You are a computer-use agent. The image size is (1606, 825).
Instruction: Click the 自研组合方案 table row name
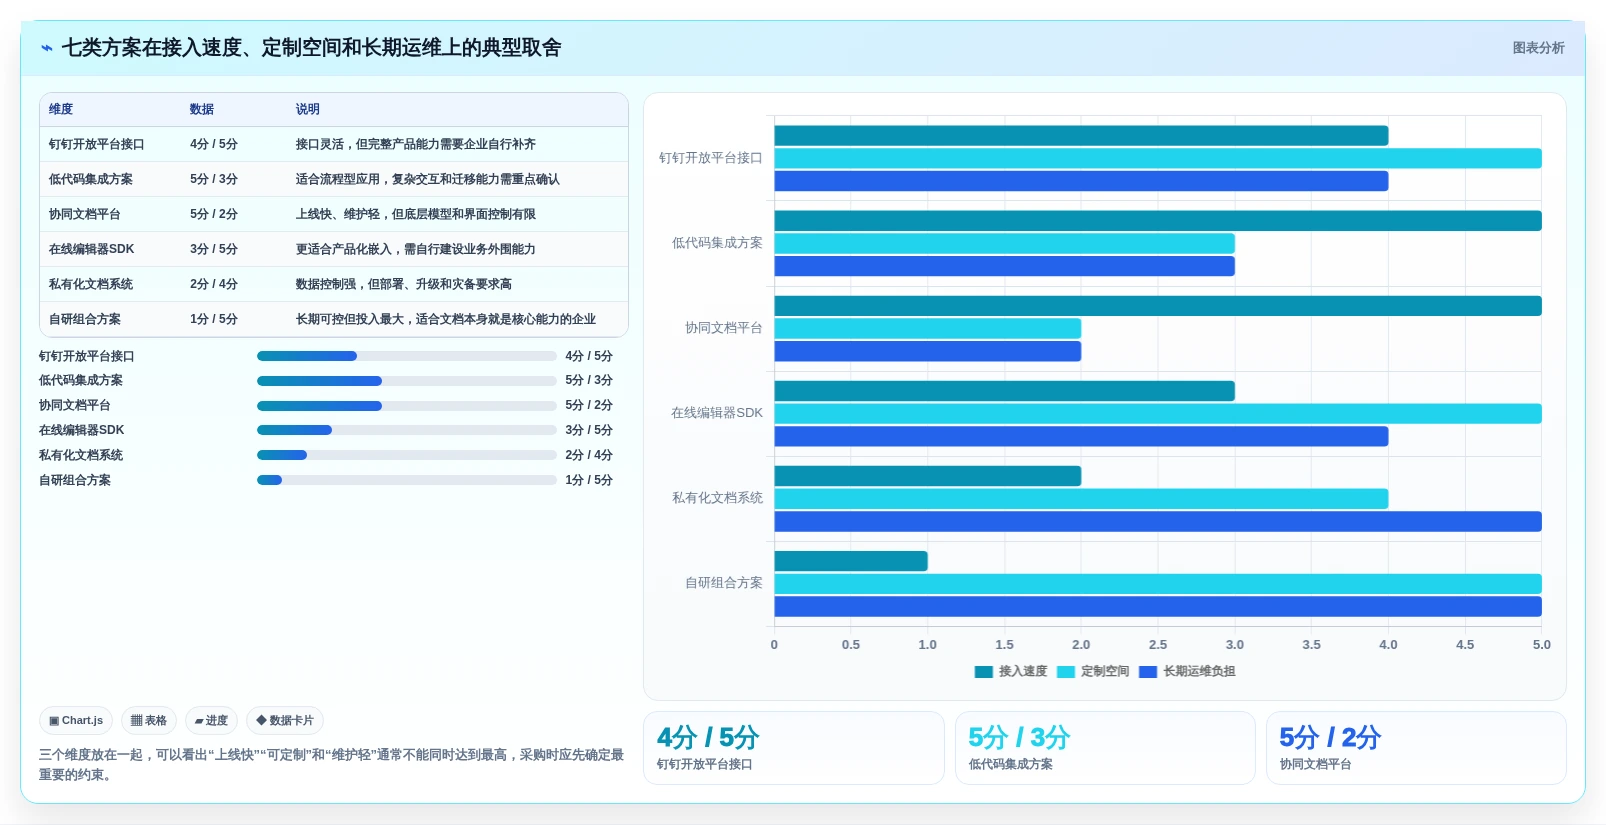(85, 319)
